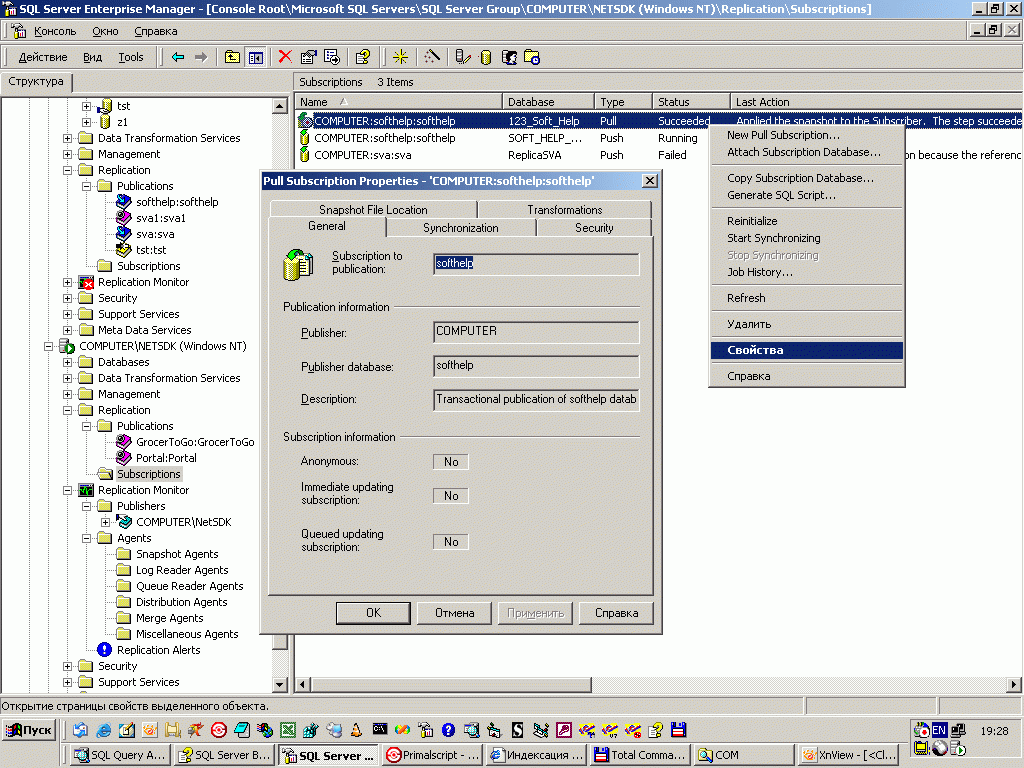Click the Forward arrow toolbar icon

(201, 57)
